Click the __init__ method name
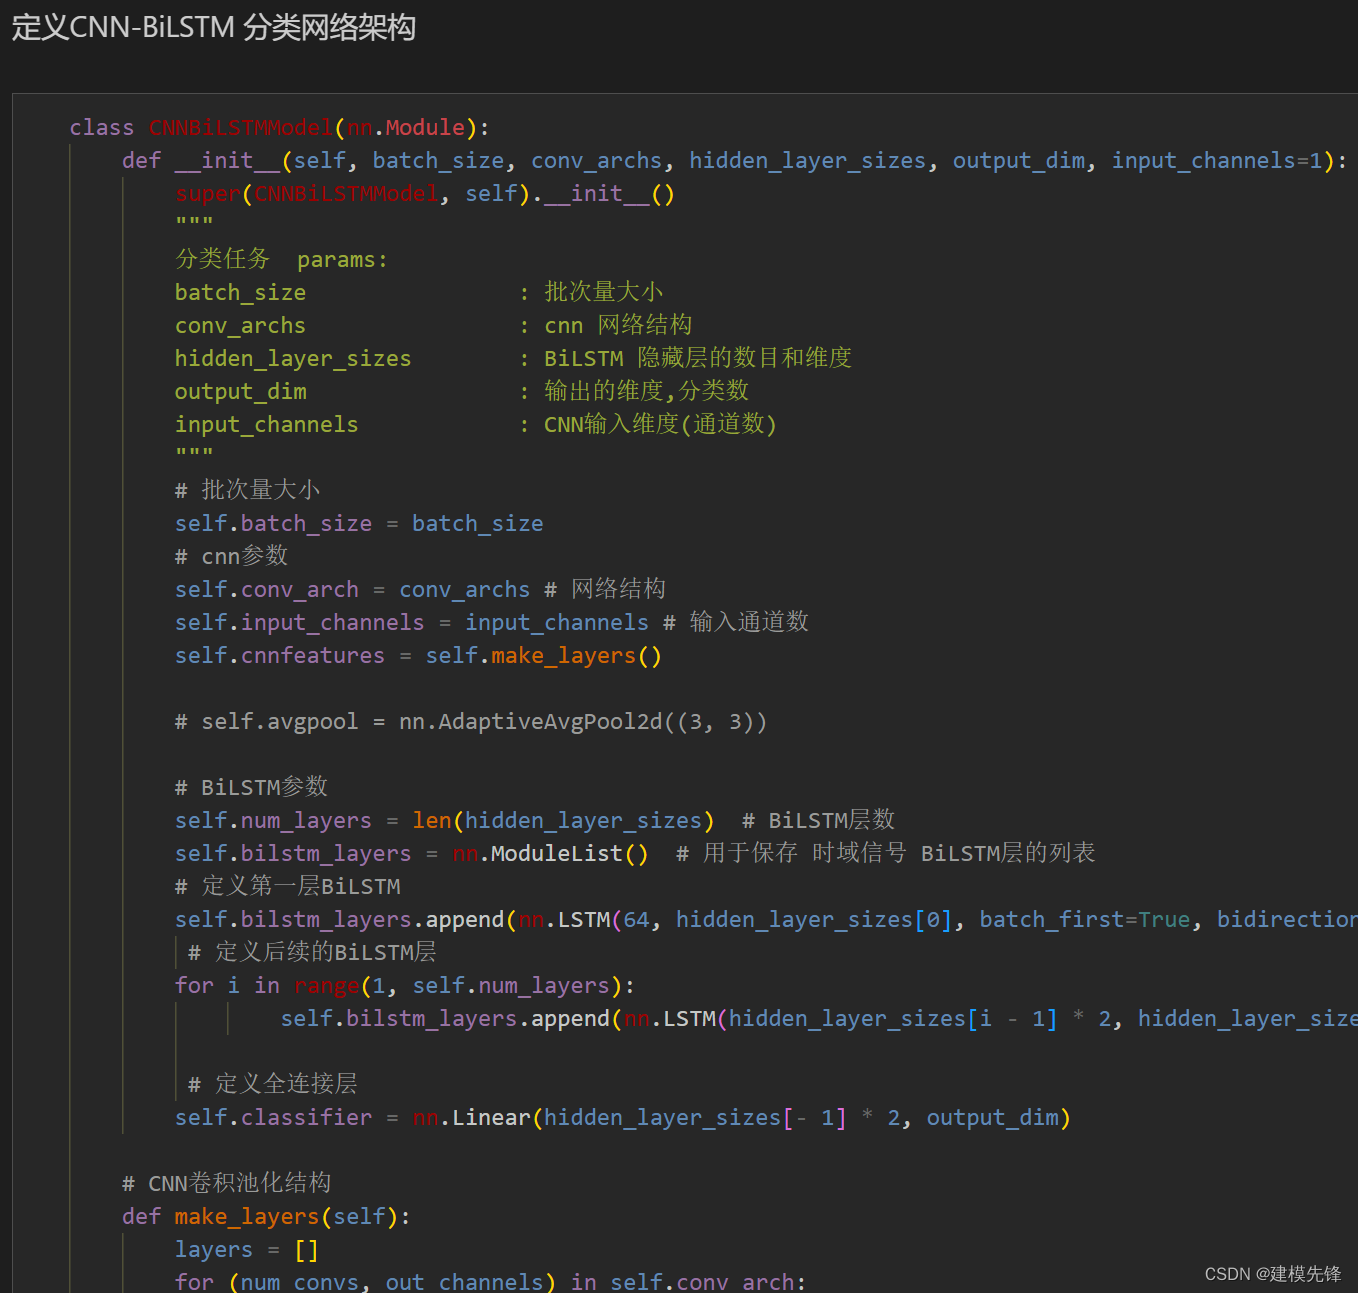This screenshot has height=1293, width=1358. [224, 160]
